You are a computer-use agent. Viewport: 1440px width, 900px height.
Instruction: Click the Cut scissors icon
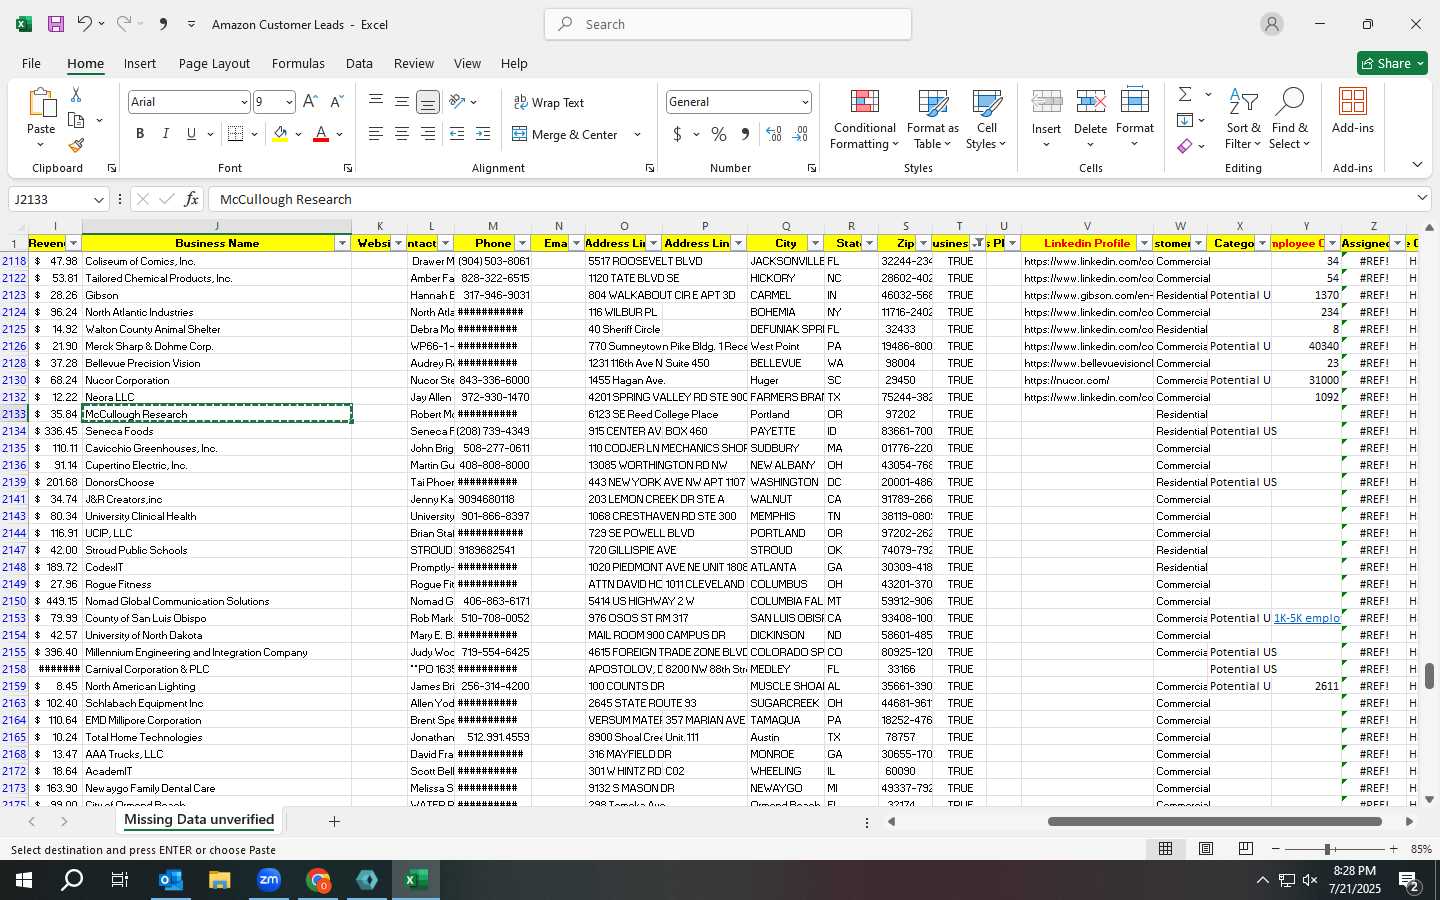pyautogui.click(x=76, y=94)
